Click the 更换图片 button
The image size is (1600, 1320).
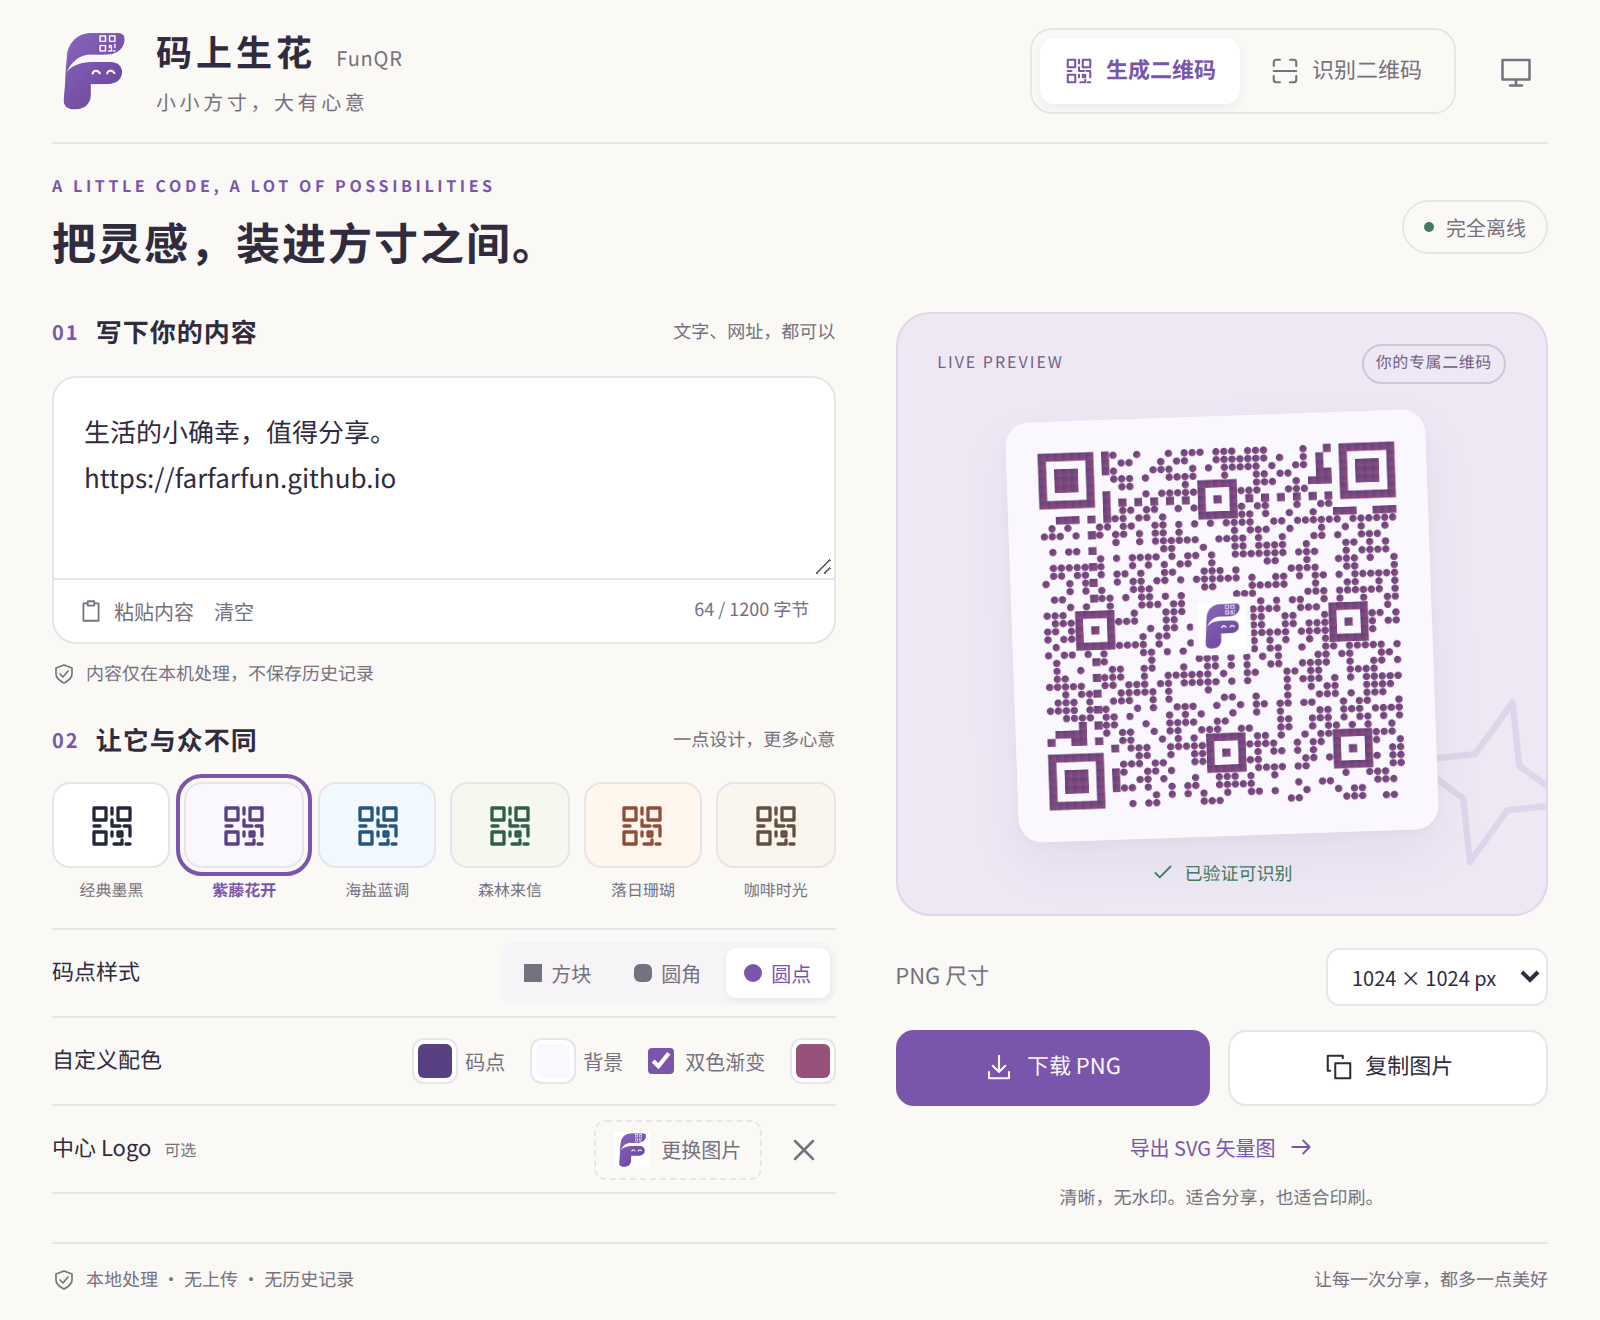click(x=678, y=1150)
